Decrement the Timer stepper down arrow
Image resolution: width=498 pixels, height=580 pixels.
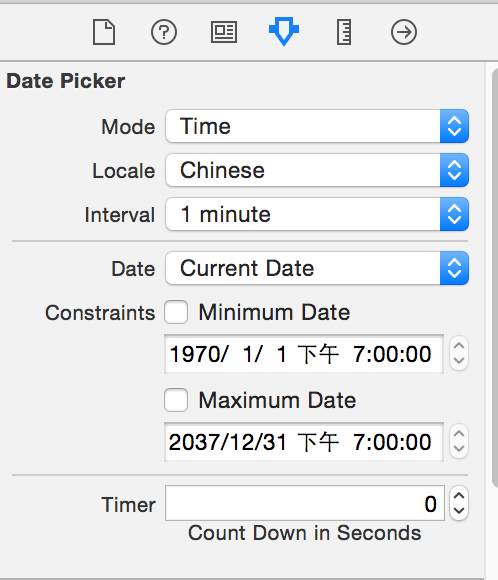[x=459, y=512]
